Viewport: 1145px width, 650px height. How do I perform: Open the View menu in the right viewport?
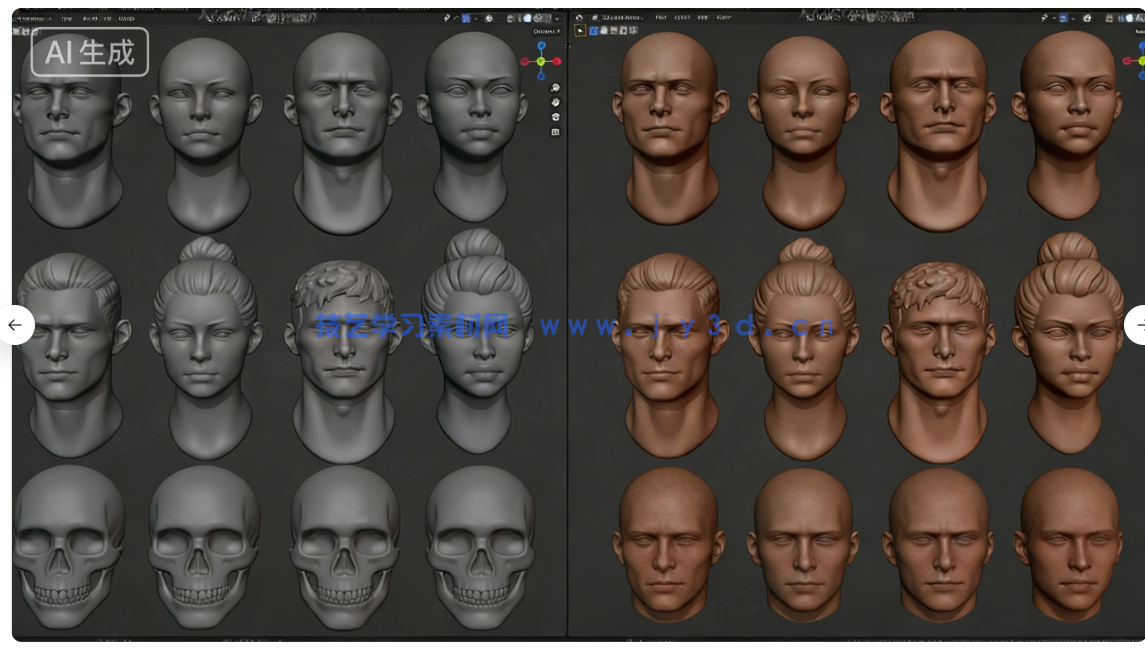(x=661, y=17)
